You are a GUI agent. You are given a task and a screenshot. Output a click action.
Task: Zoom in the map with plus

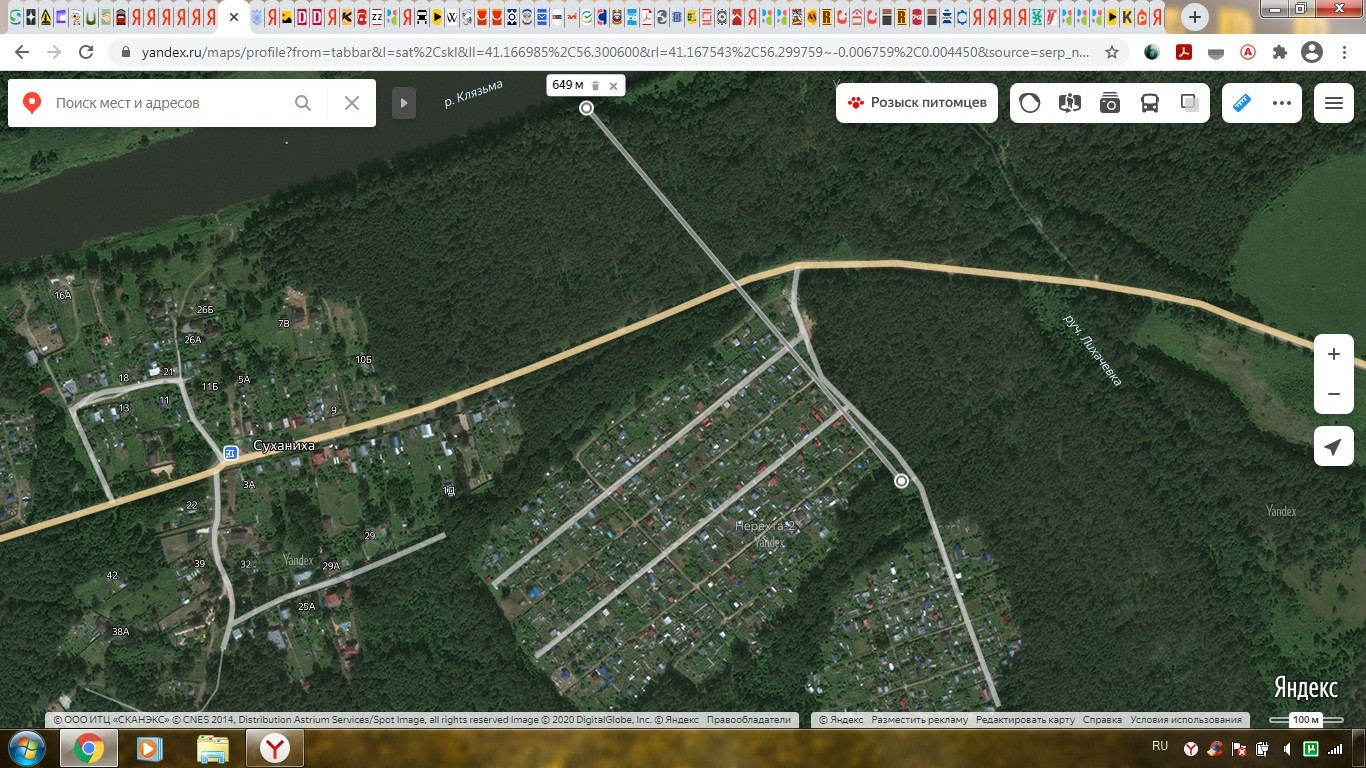point(1333,355)
